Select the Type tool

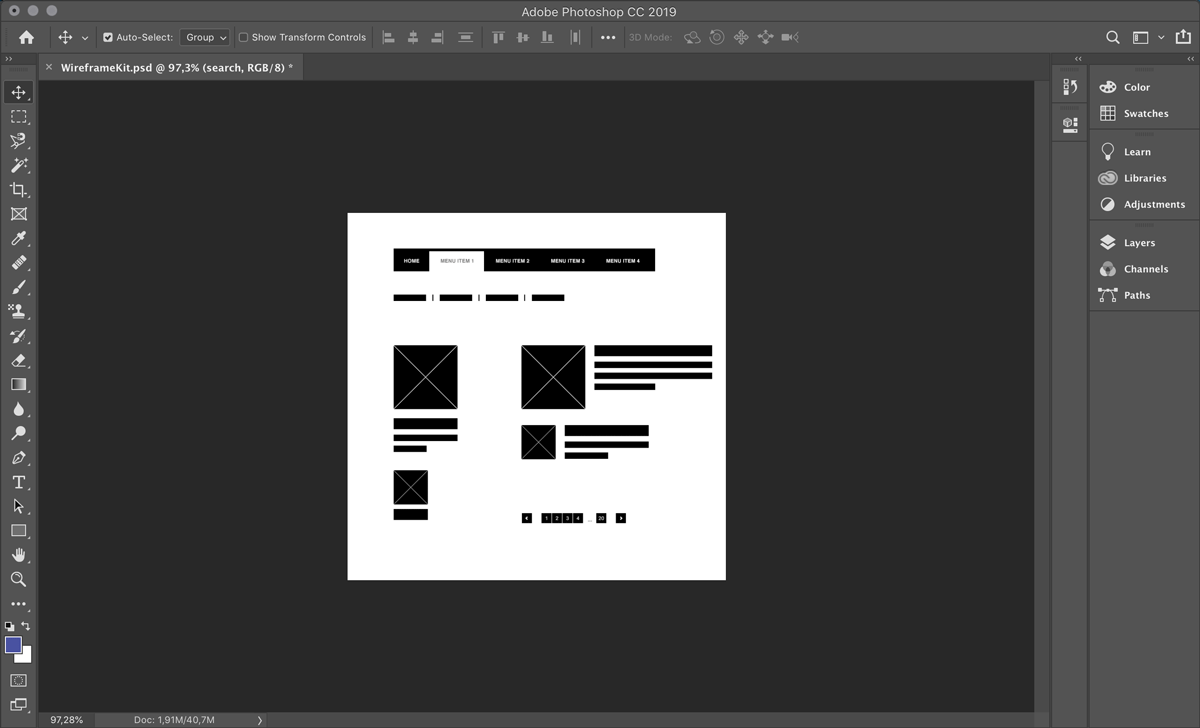[18, 482]
